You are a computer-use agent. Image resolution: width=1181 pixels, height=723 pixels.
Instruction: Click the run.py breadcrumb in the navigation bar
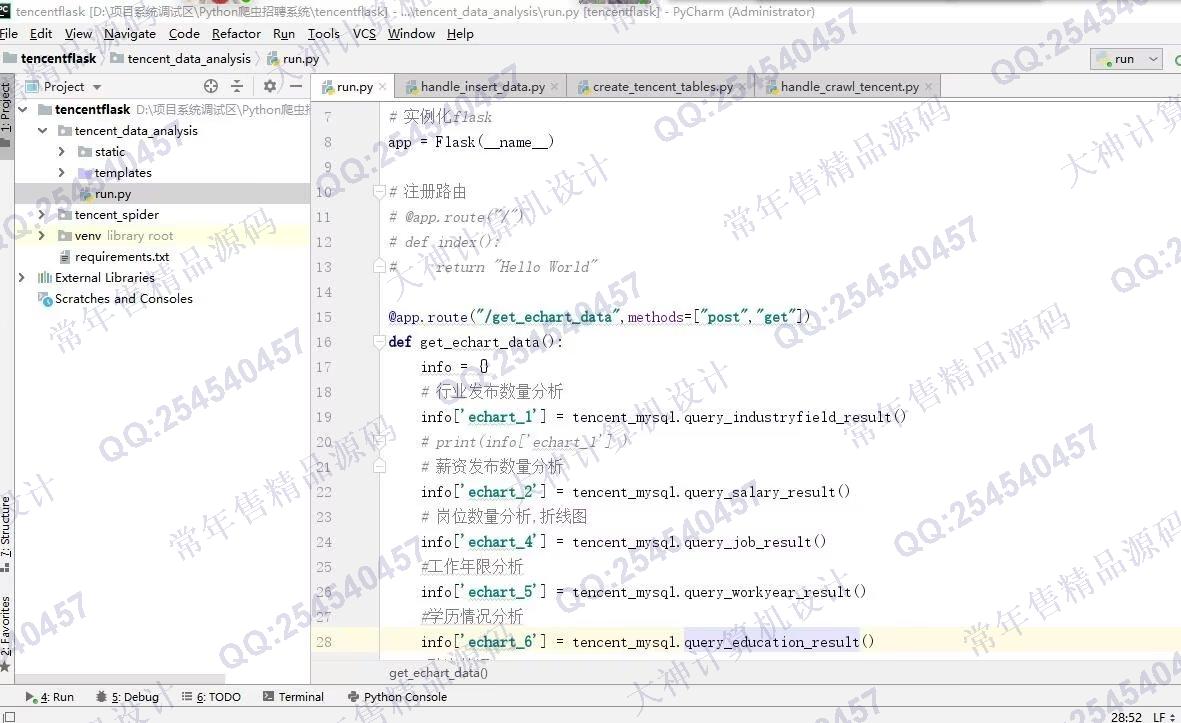(293, 59)
